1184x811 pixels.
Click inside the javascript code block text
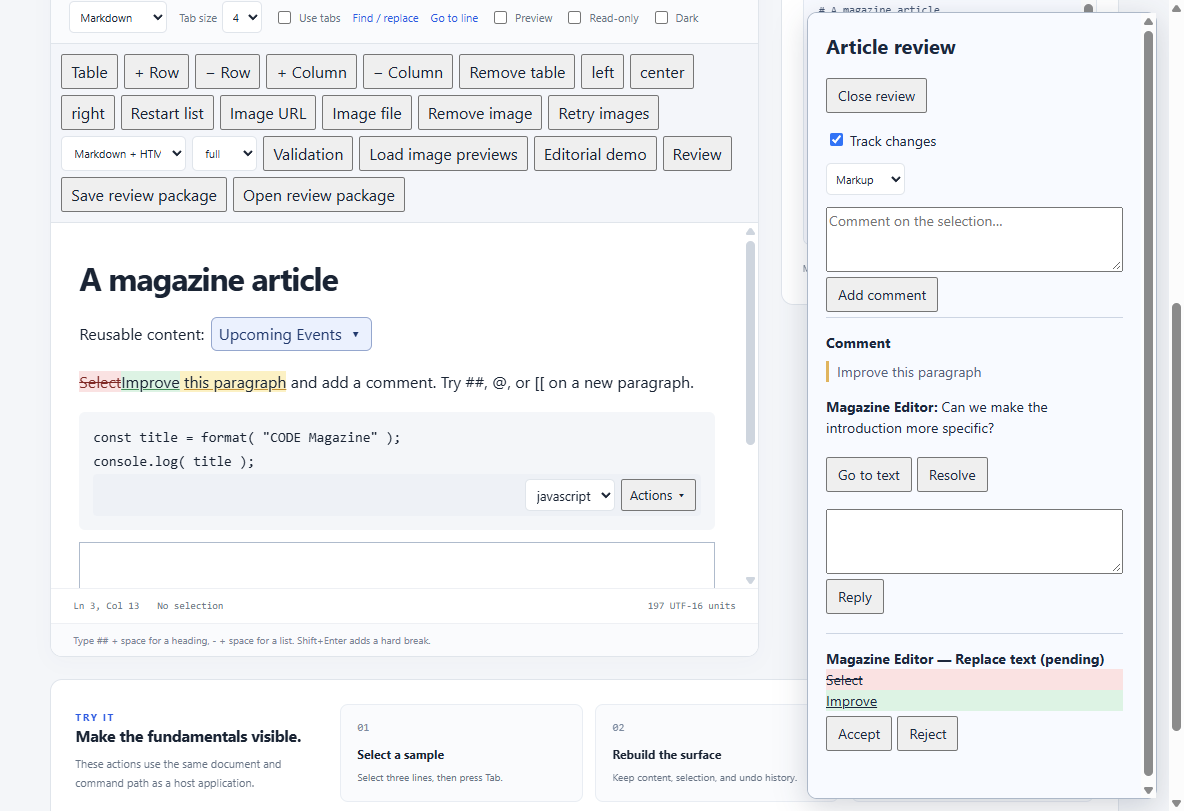[x=247, y=449]
